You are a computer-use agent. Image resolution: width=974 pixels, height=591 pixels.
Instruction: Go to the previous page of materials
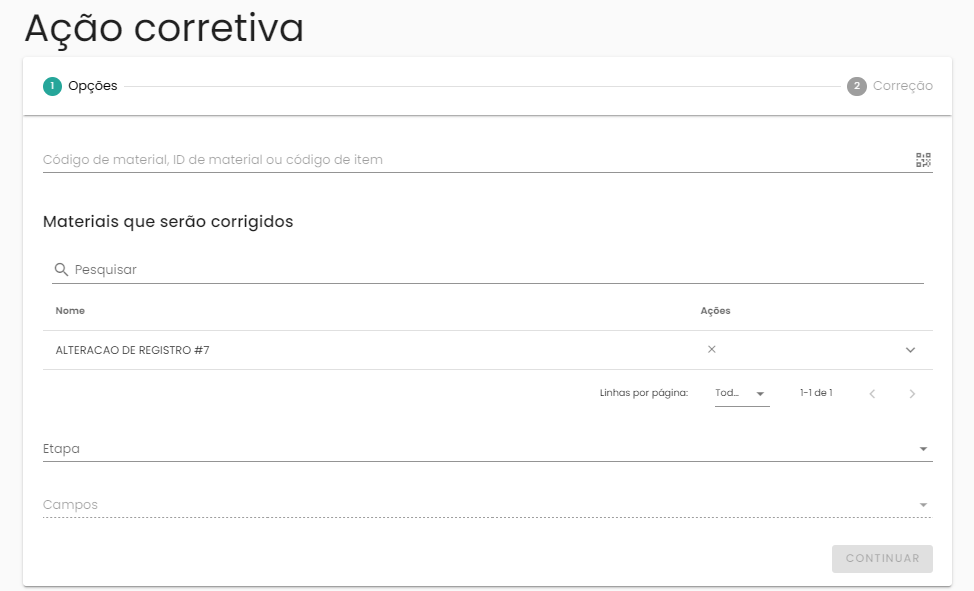872,394
